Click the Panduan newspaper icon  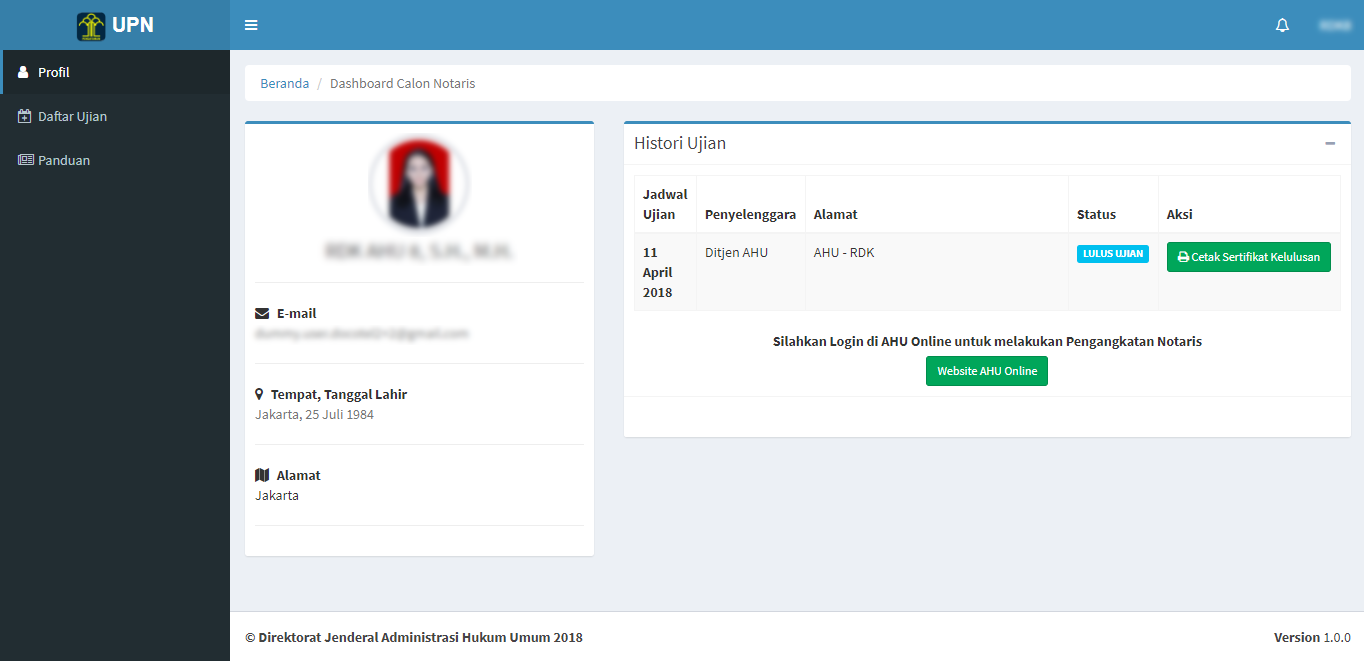point(25,160)
